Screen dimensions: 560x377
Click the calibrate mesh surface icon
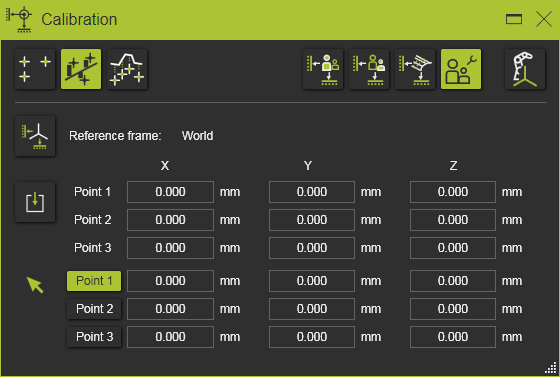[x=415, y=69]
